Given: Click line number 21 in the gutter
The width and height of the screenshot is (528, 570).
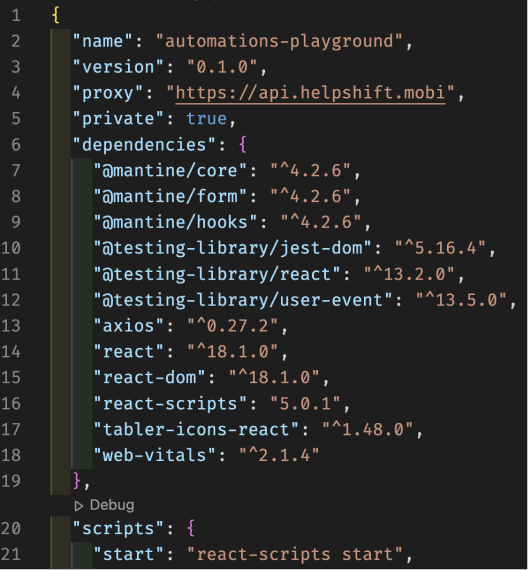Looking at the screenshot, I should (11, 554).
